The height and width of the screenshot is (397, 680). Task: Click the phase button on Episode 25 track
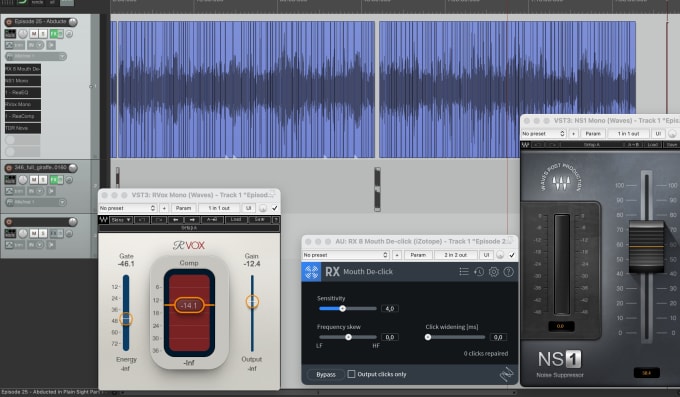pos(69,33)
